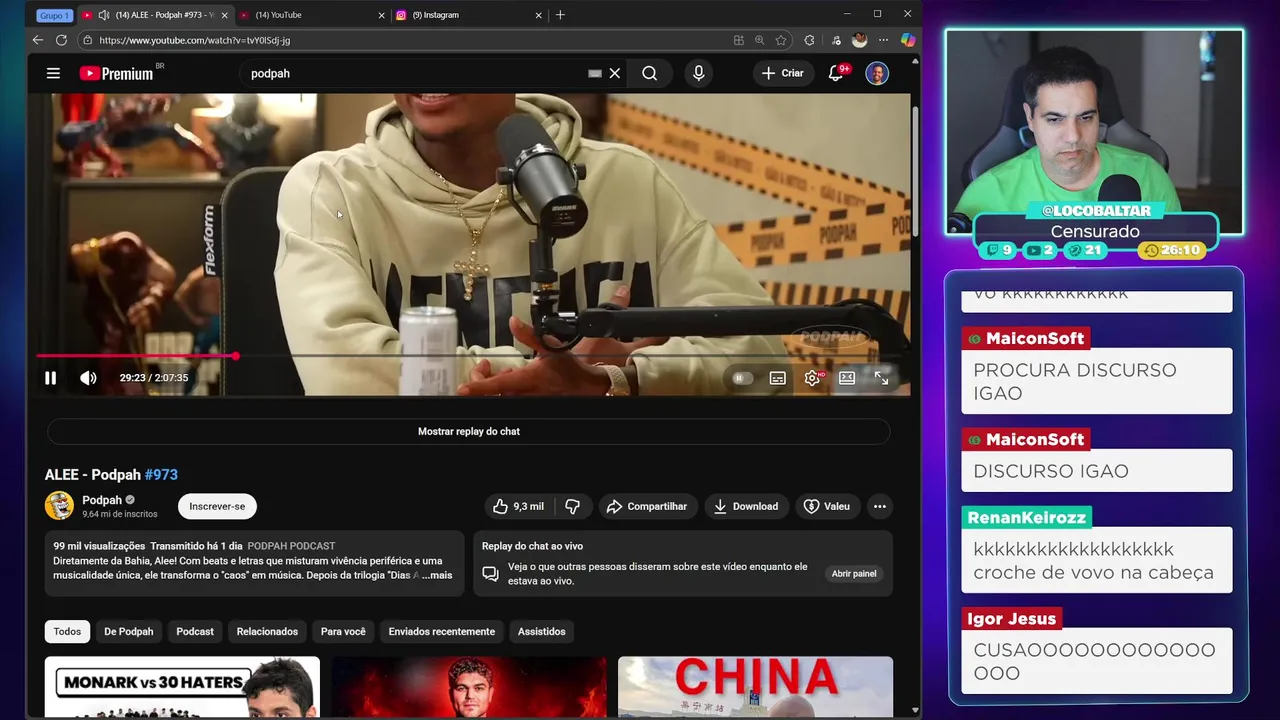Open browser zoom magnifier icon

pos(759,40)
